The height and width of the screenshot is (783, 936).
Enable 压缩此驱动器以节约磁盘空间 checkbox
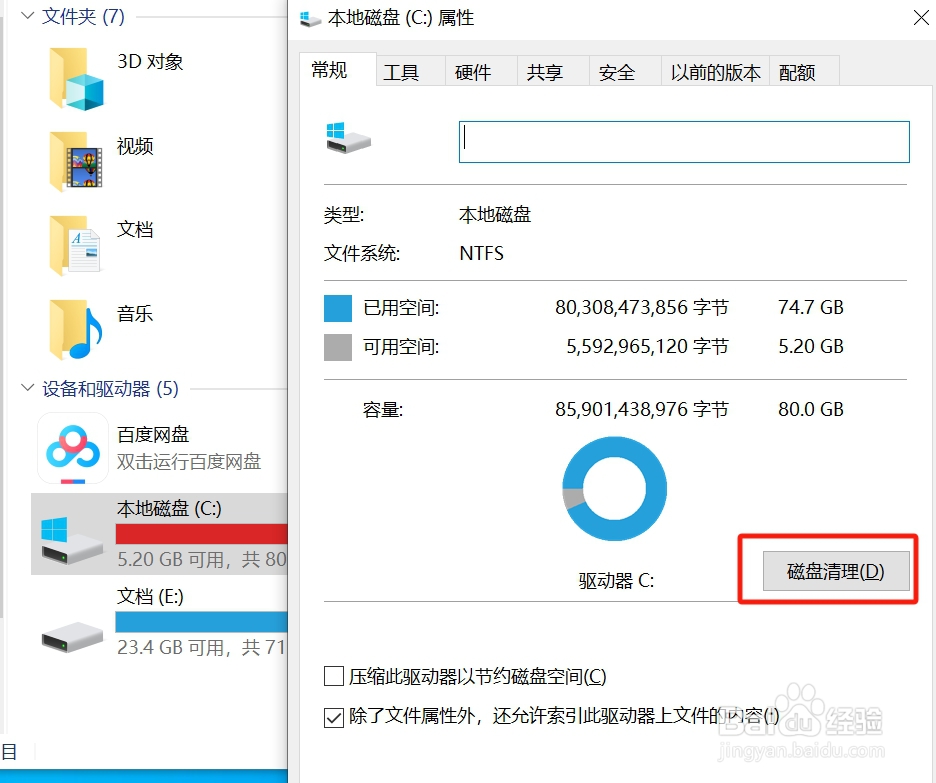[x=334, y=676]
